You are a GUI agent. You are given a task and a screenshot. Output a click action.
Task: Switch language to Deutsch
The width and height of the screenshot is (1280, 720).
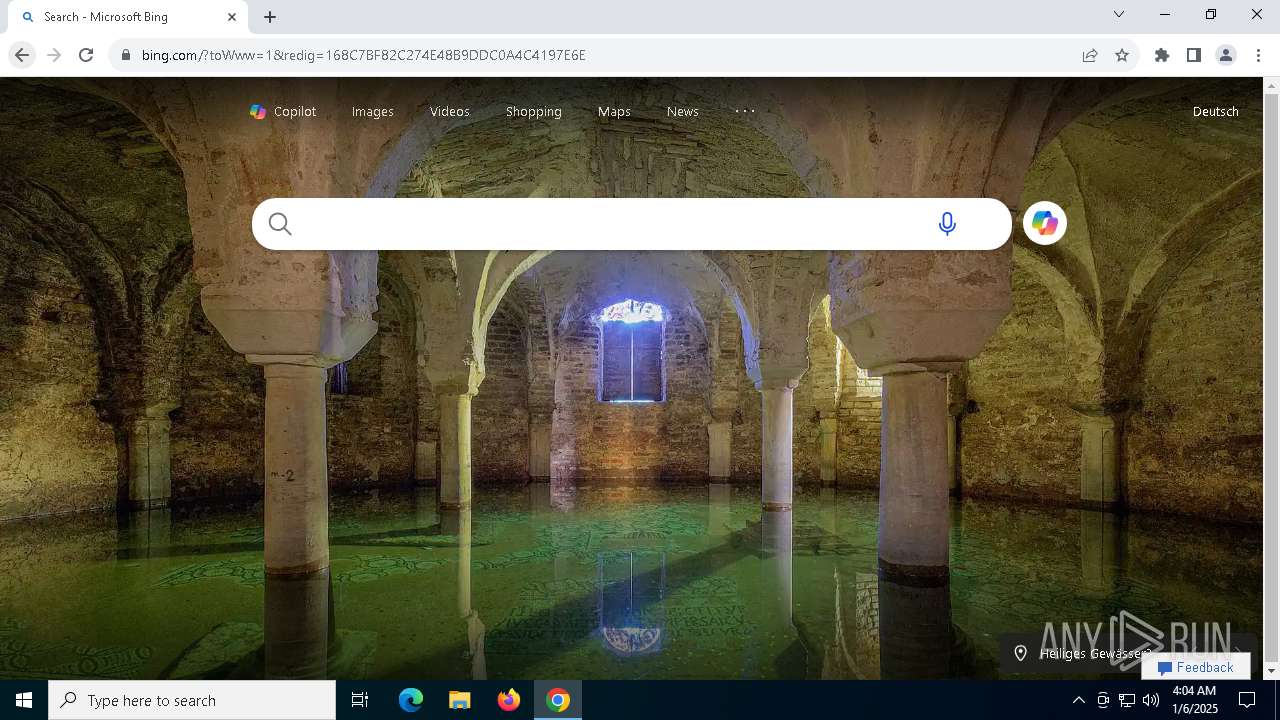click(x=1216, y=112)
